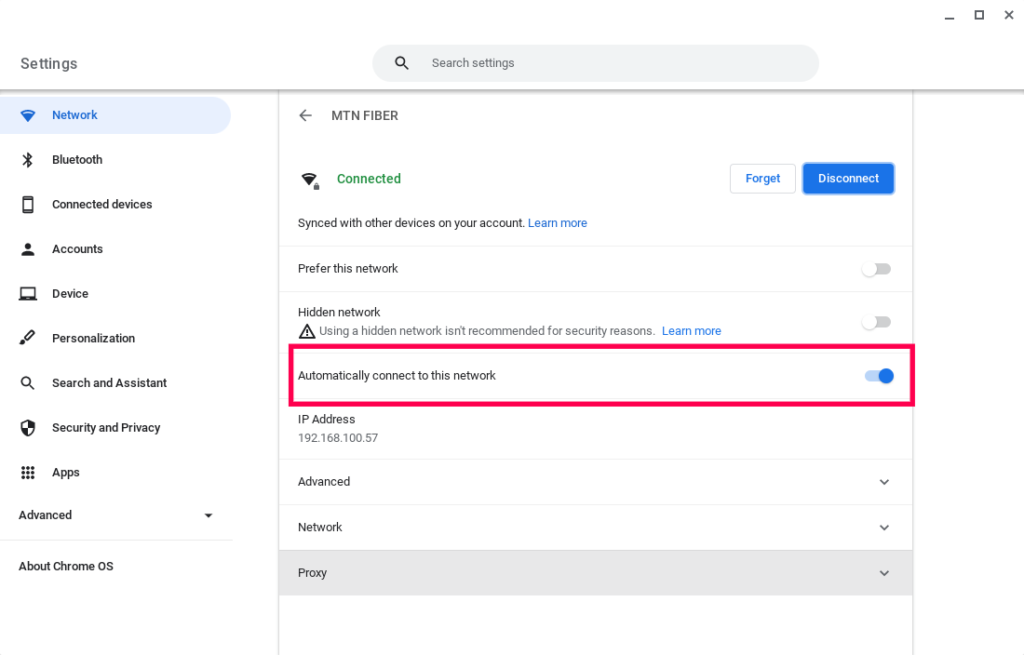Maximize the Settings window
The height and width of the screenshot is (655, 1024).
(x=979, y=15)
